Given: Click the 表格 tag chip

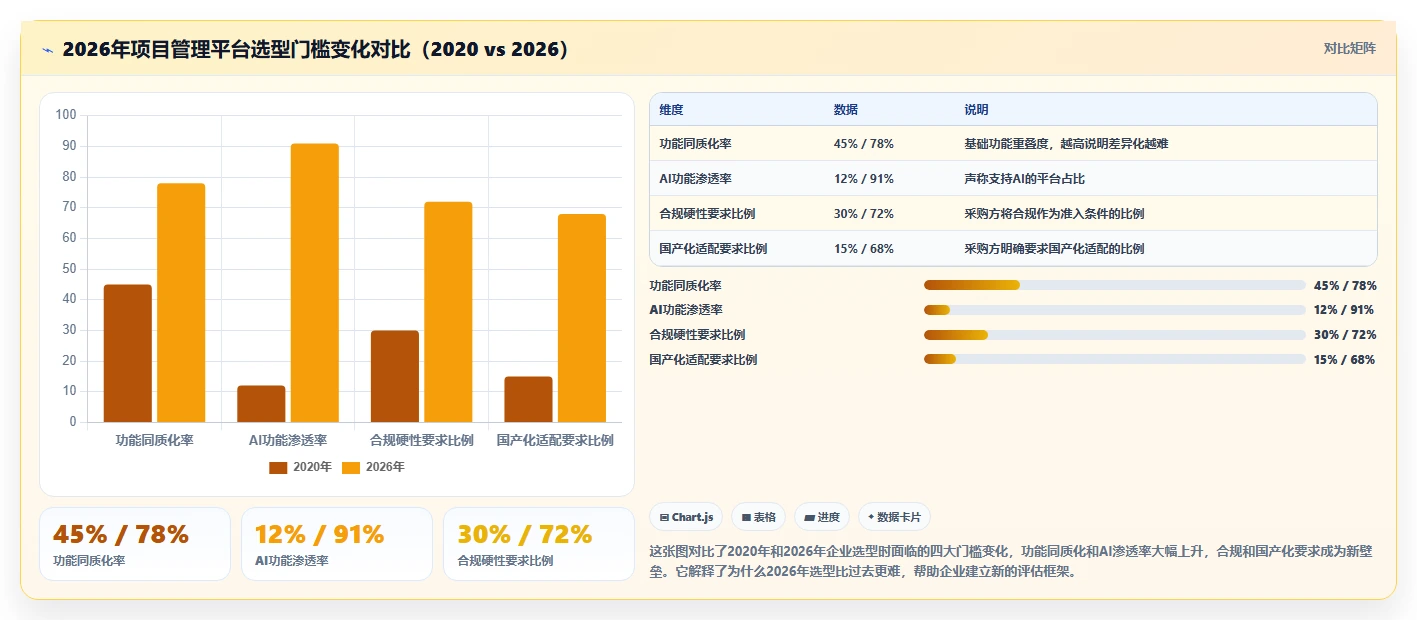Looking at the screenshot, I should click(x=760, y=517).
